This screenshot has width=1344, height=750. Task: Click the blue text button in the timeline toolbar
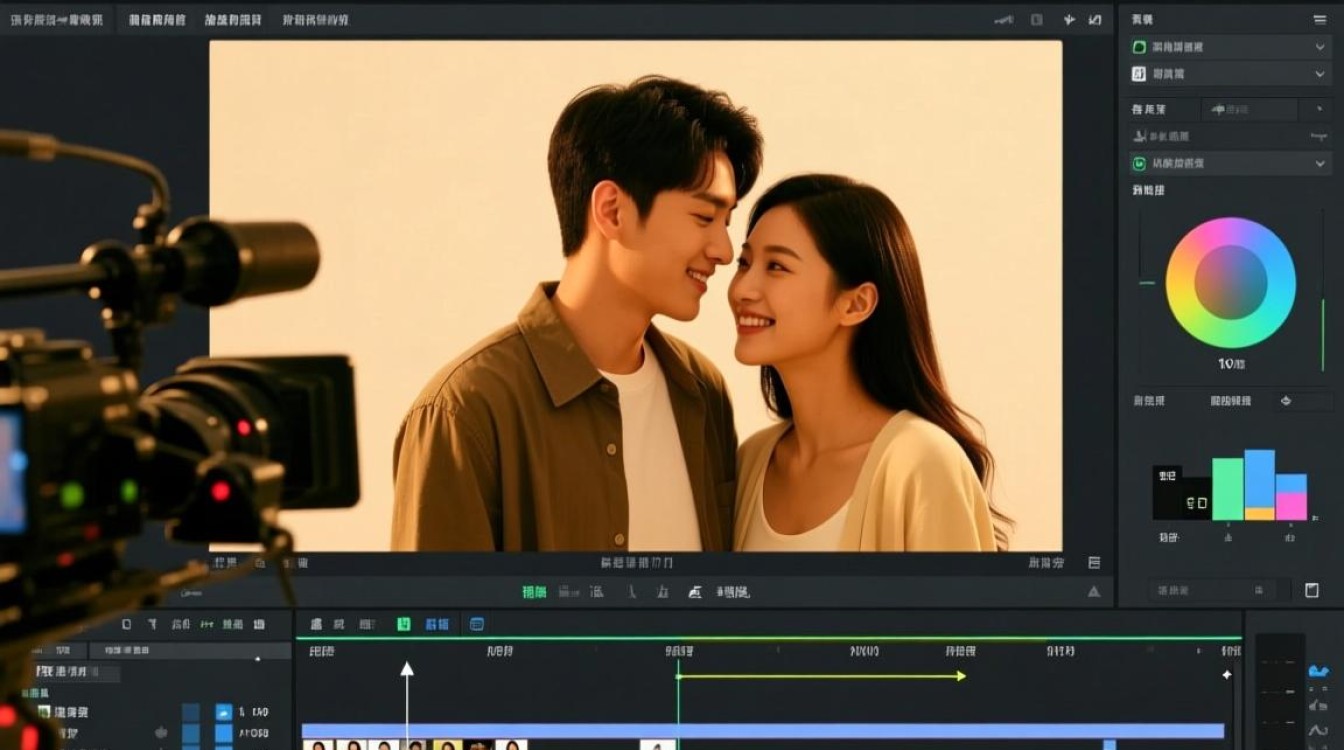[x=437, y=624]
